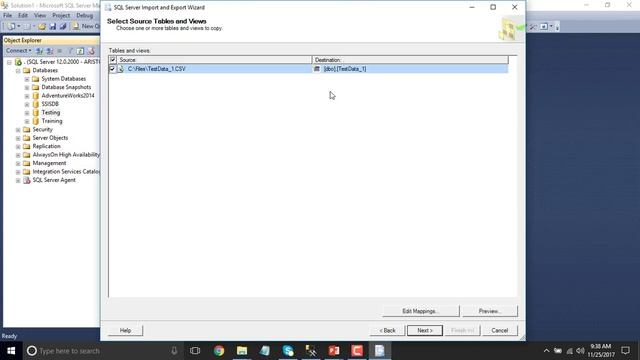The image size is (640, 360).
Task: Select Server Objects in Object Explorer
Action: (50, 138)
